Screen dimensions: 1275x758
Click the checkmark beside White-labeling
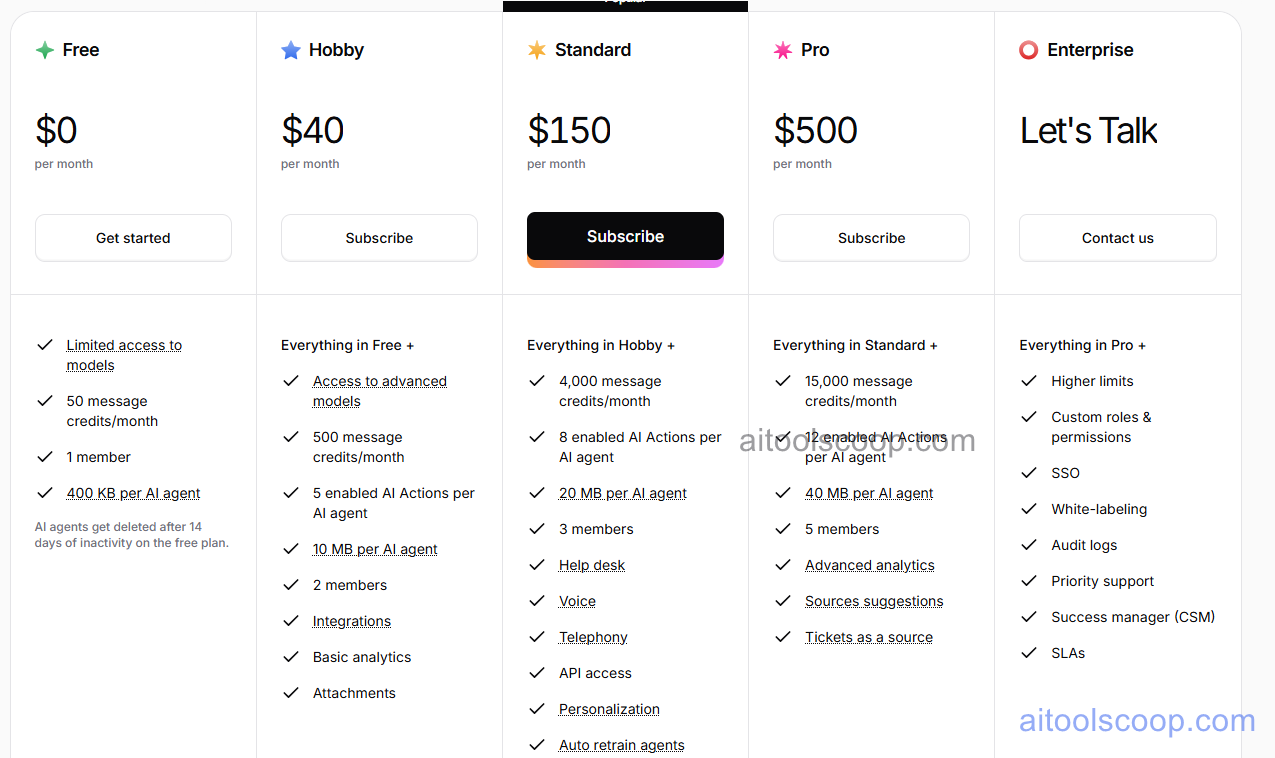[x=1029, y=508]
